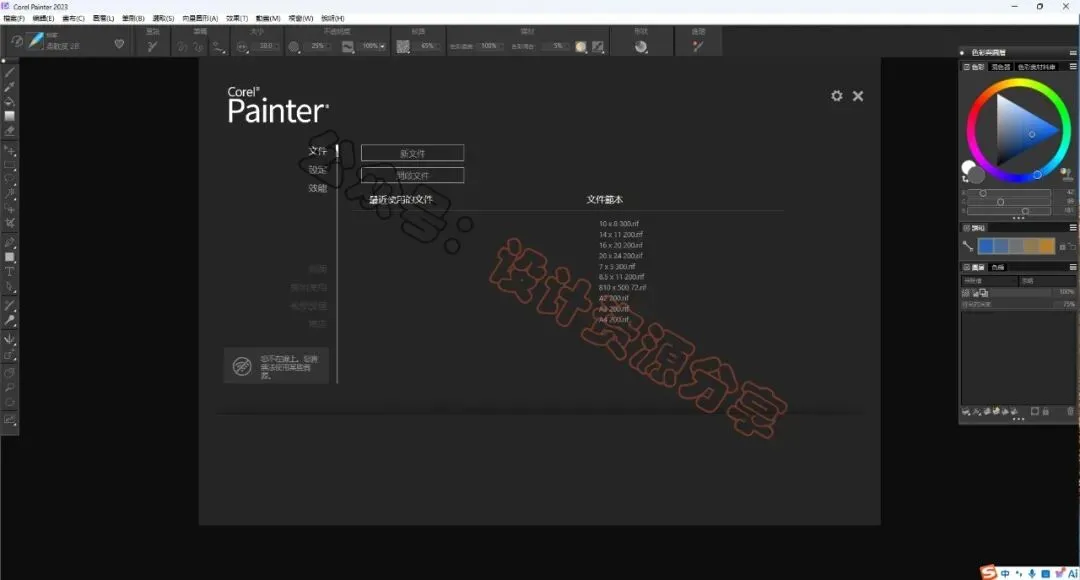Select the Paint Bucket tool
1080x580 pixels.
[x=10, y=101]
